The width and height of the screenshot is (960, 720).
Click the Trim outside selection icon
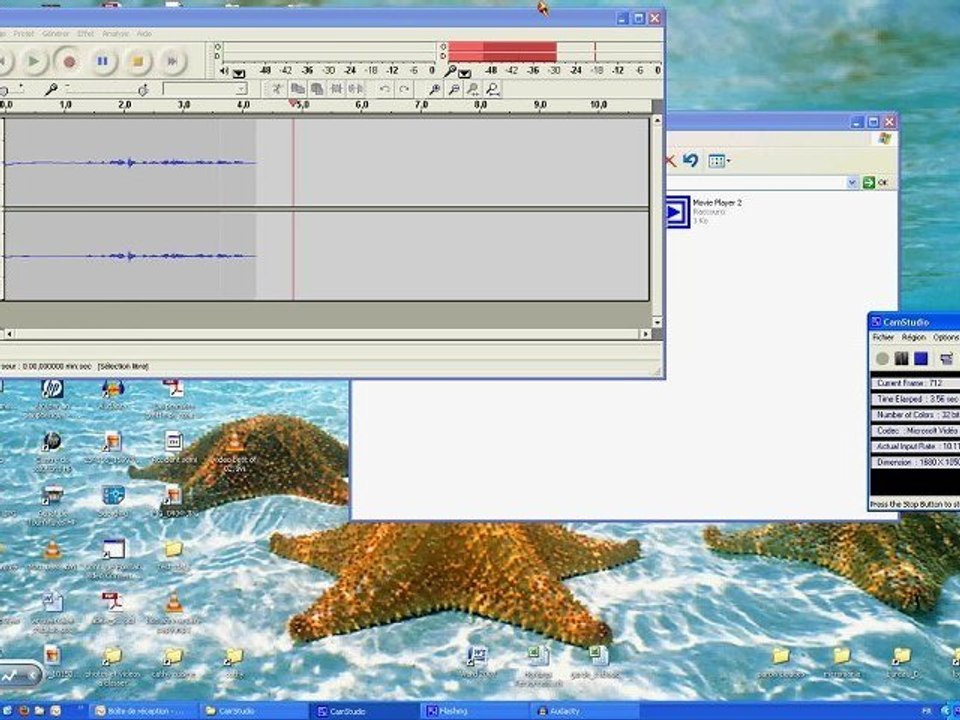(x=336, y=89)
